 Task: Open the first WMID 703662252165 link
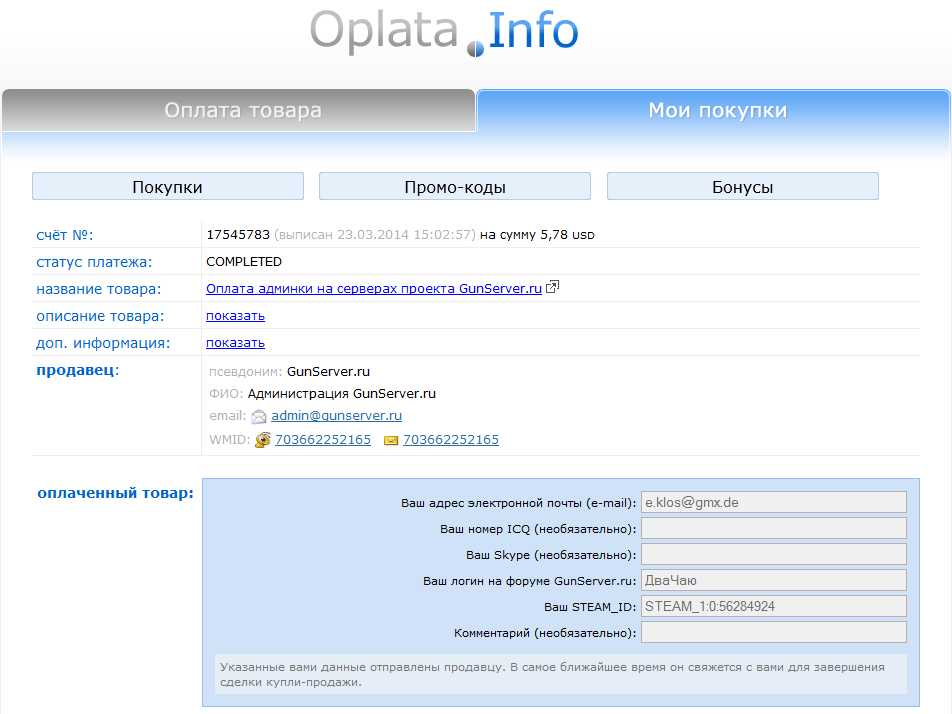coord(323,440)
